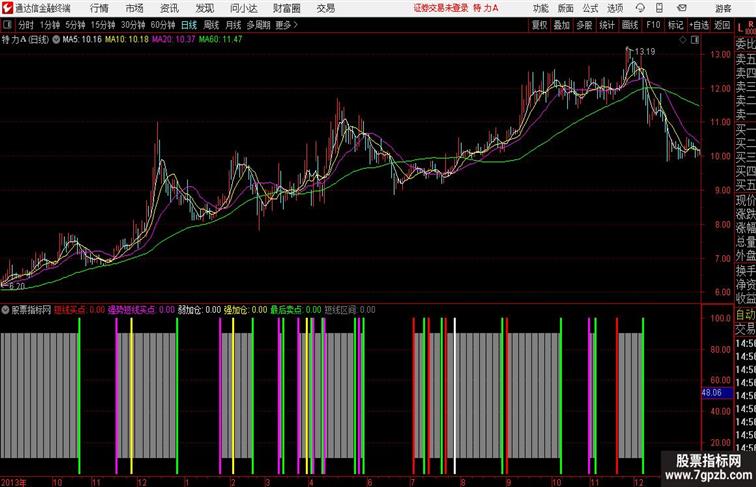The height and width of the screenshot is (487, 756).
Task: Open the 公式 menu
Action: pos(590,8)
